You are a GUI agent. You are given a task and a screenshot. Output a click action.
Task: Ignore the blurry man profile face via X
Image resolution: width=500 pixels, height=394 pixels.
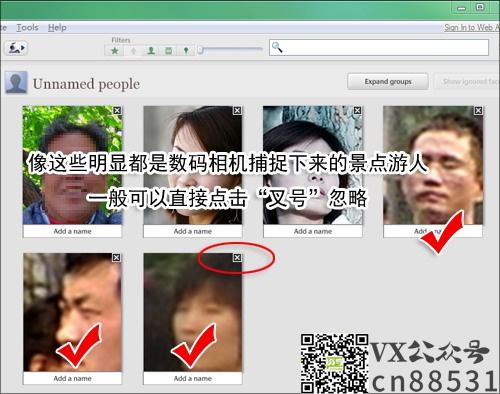tap(116, 258)
